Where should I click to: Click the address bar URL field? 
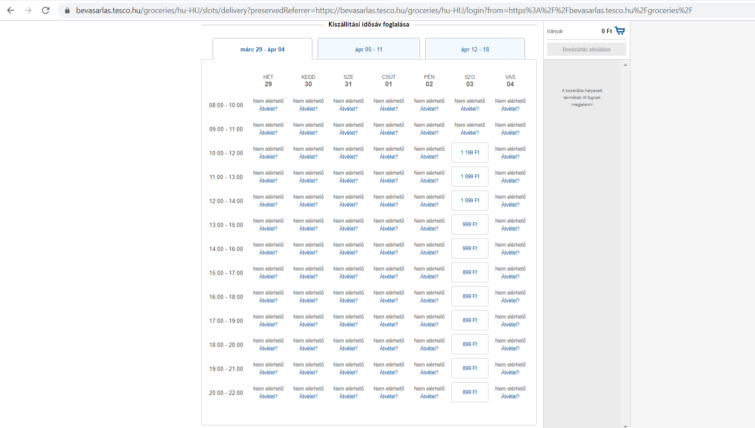coord(400,10)
